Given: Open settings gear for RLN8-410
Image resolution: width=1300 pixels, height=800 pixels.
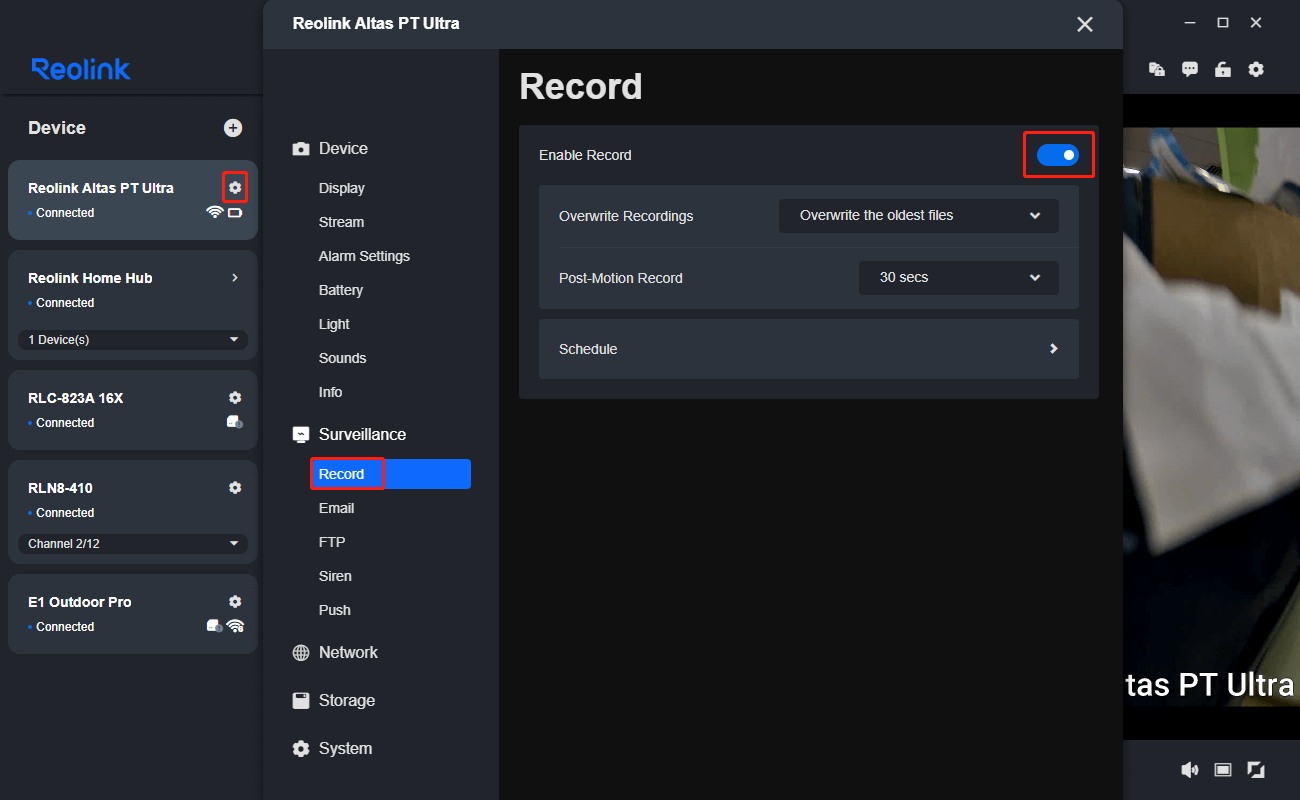Looking at the screenshot, I should 235,488.
